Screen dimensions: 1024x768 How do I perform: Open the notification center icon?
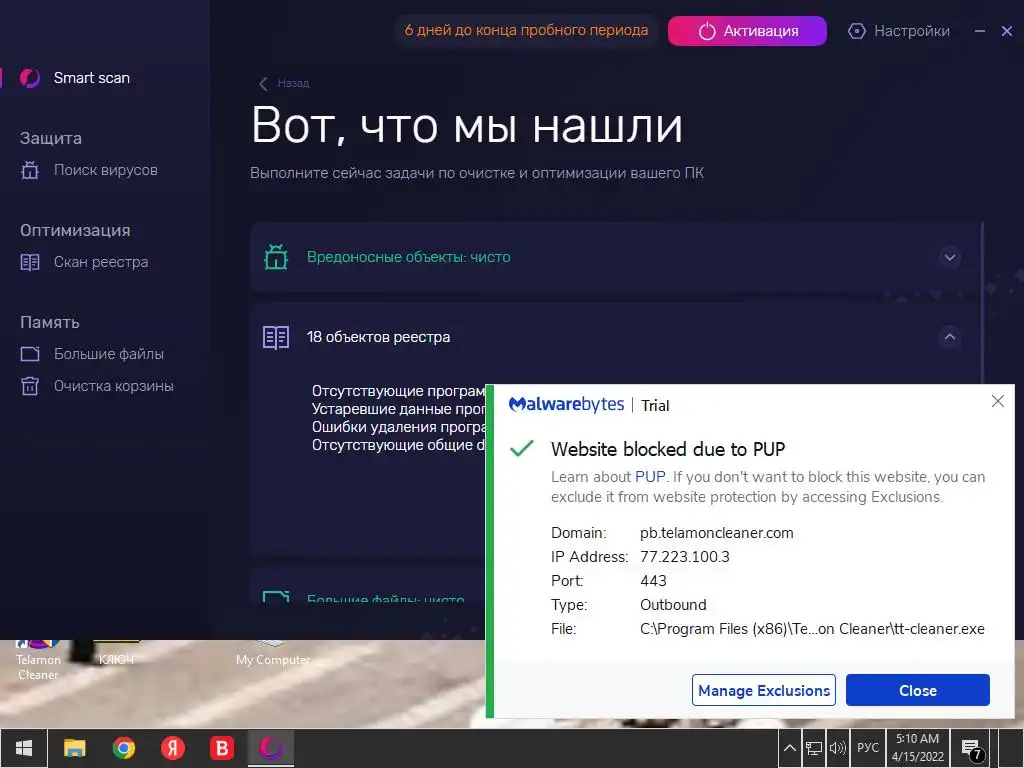972,749
